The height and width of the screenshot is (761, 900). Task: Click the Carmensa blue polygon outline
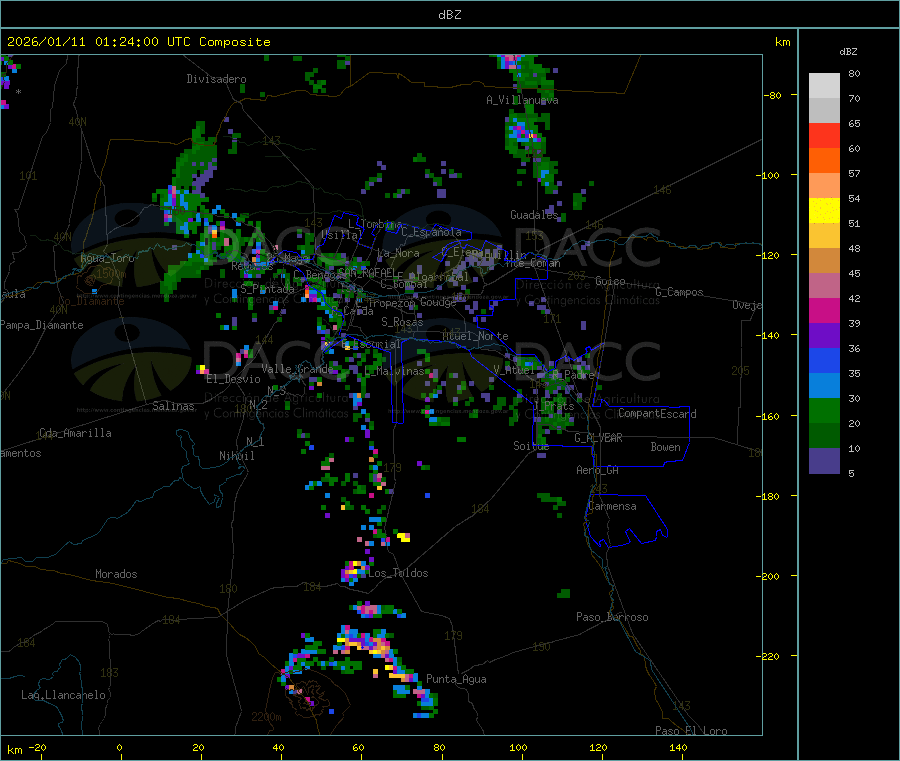pyautogui.click(x=626, y=520)
